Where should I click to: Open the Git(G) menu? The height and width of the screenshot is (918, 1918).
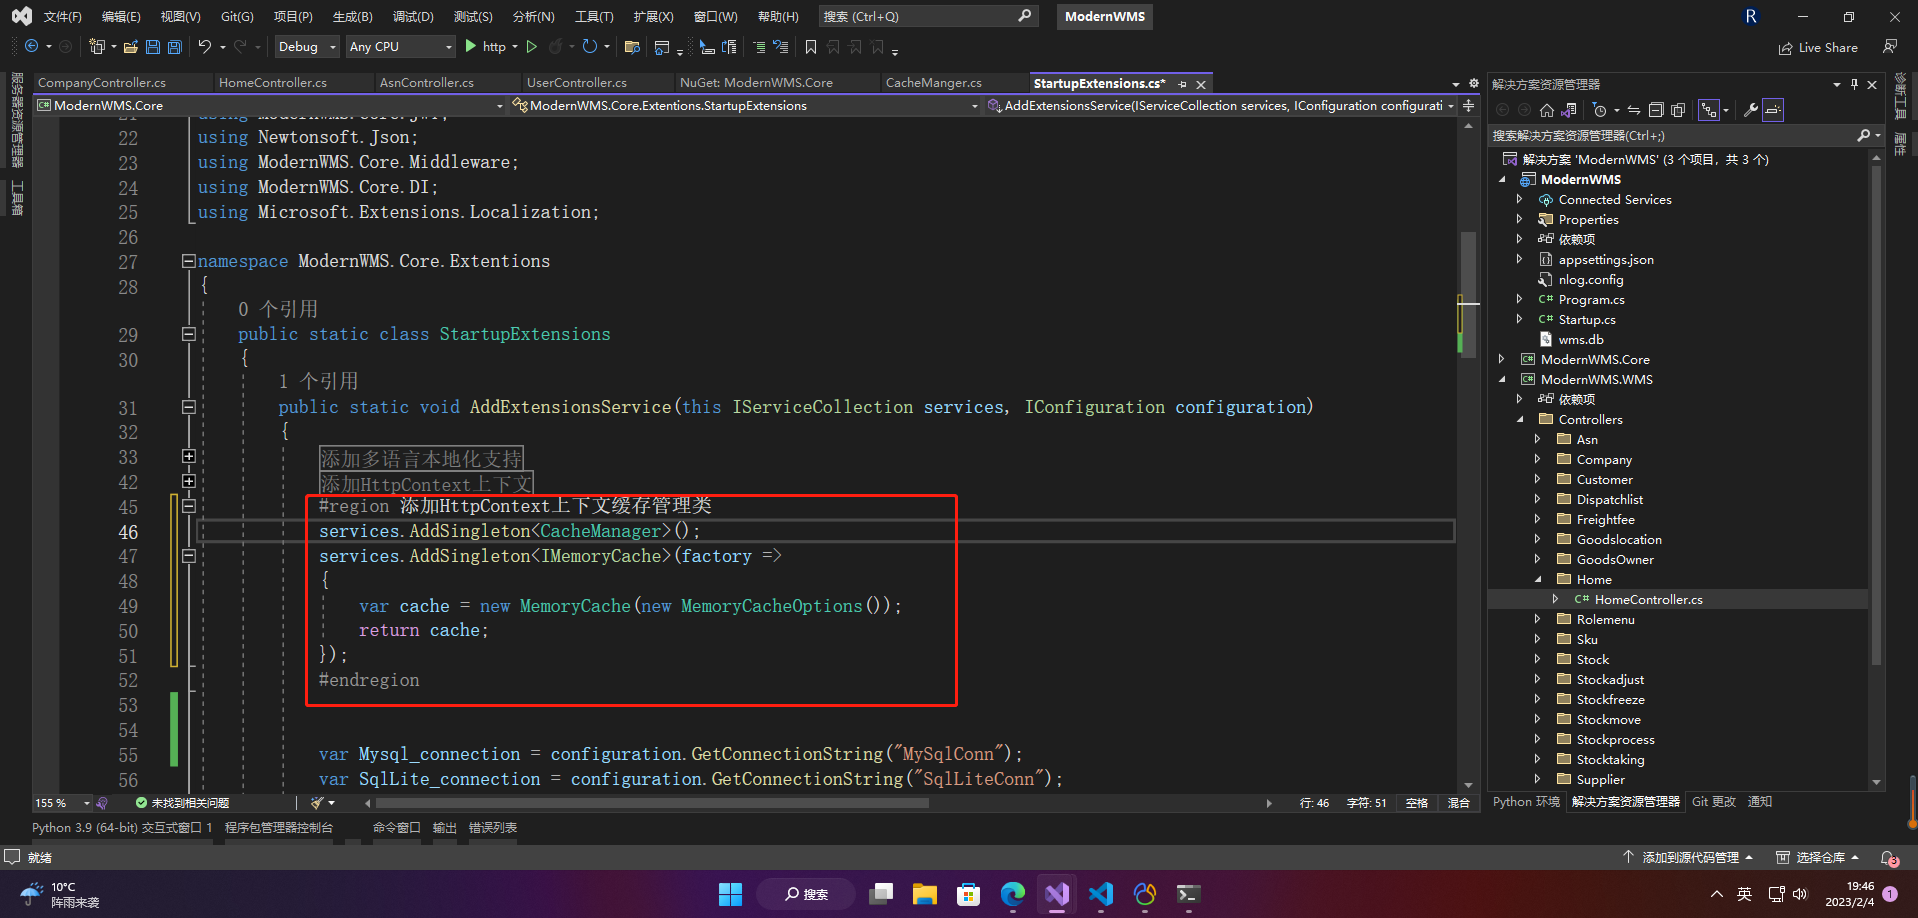[x=237, y=16]
